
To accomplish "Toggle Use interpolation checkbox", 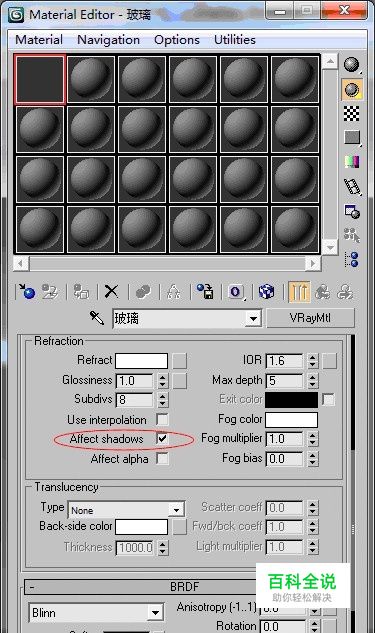I will coord(162,419).
